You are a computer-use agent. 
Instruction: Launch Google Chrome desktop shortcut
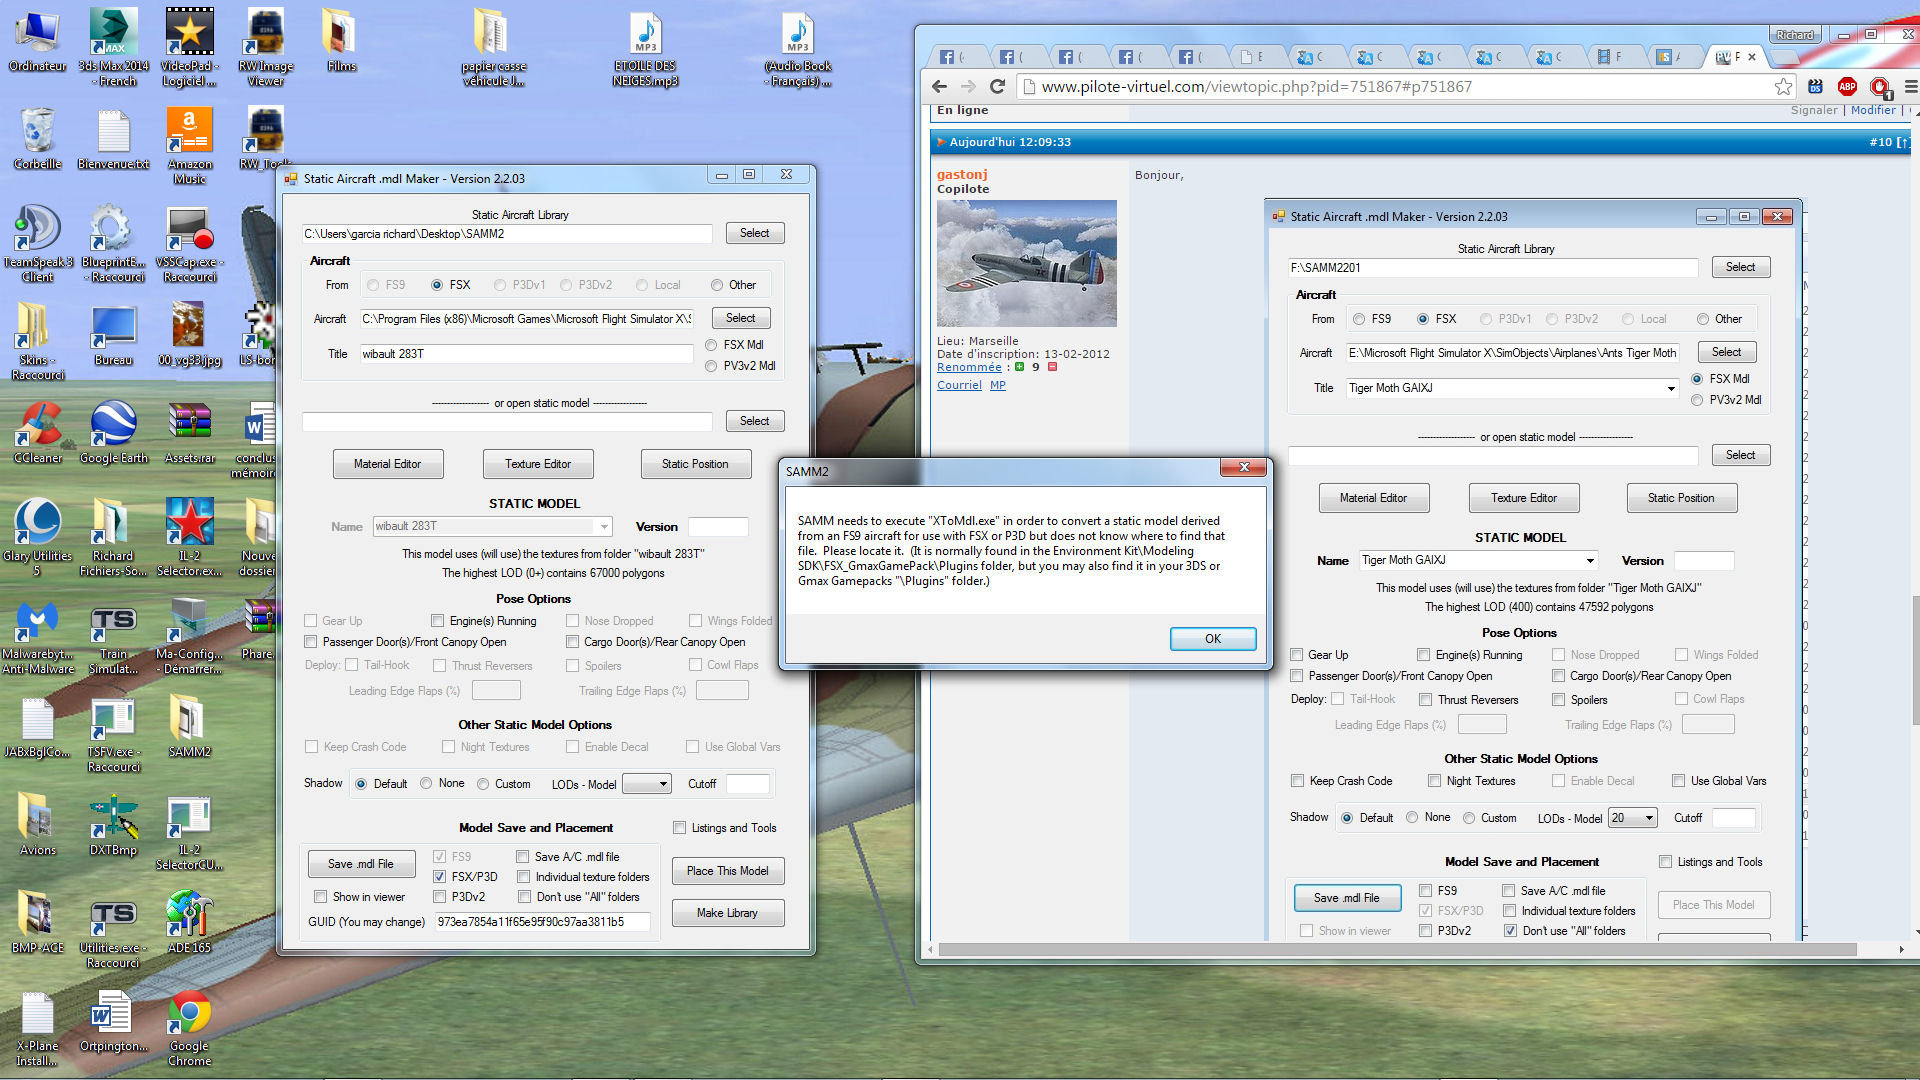[x=189, y=1027]
